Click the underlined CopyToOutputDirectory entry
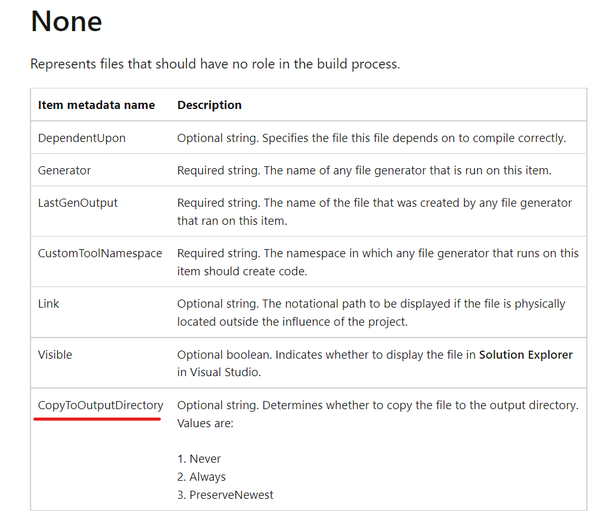 [100, 405]
